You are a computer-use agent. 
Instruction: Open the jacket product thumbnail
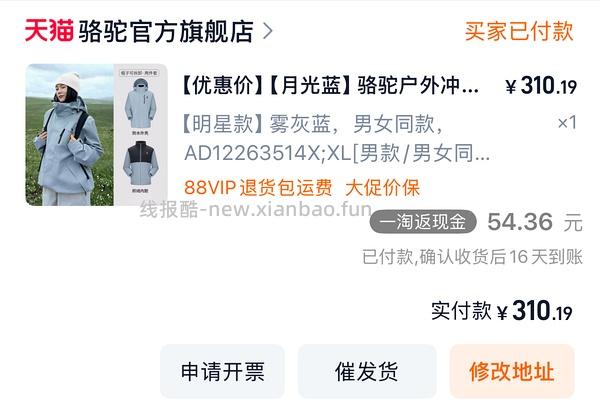tap(96, 135)
